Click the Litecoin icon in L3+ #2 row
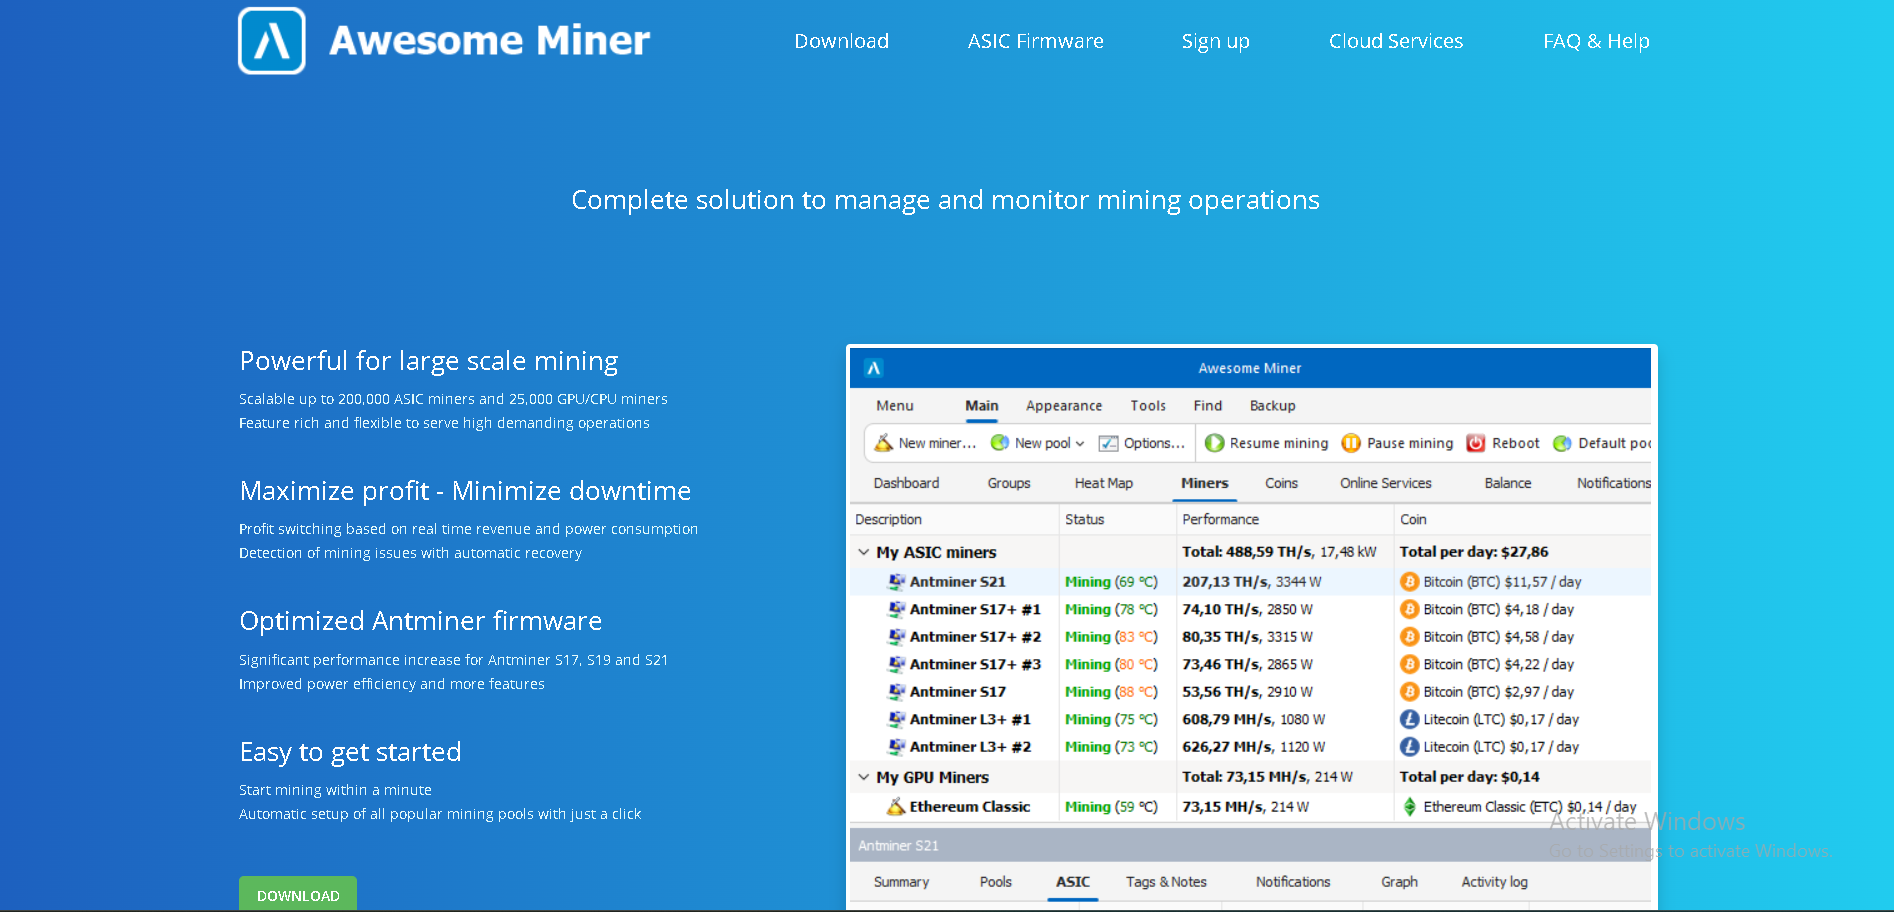 1409,747
